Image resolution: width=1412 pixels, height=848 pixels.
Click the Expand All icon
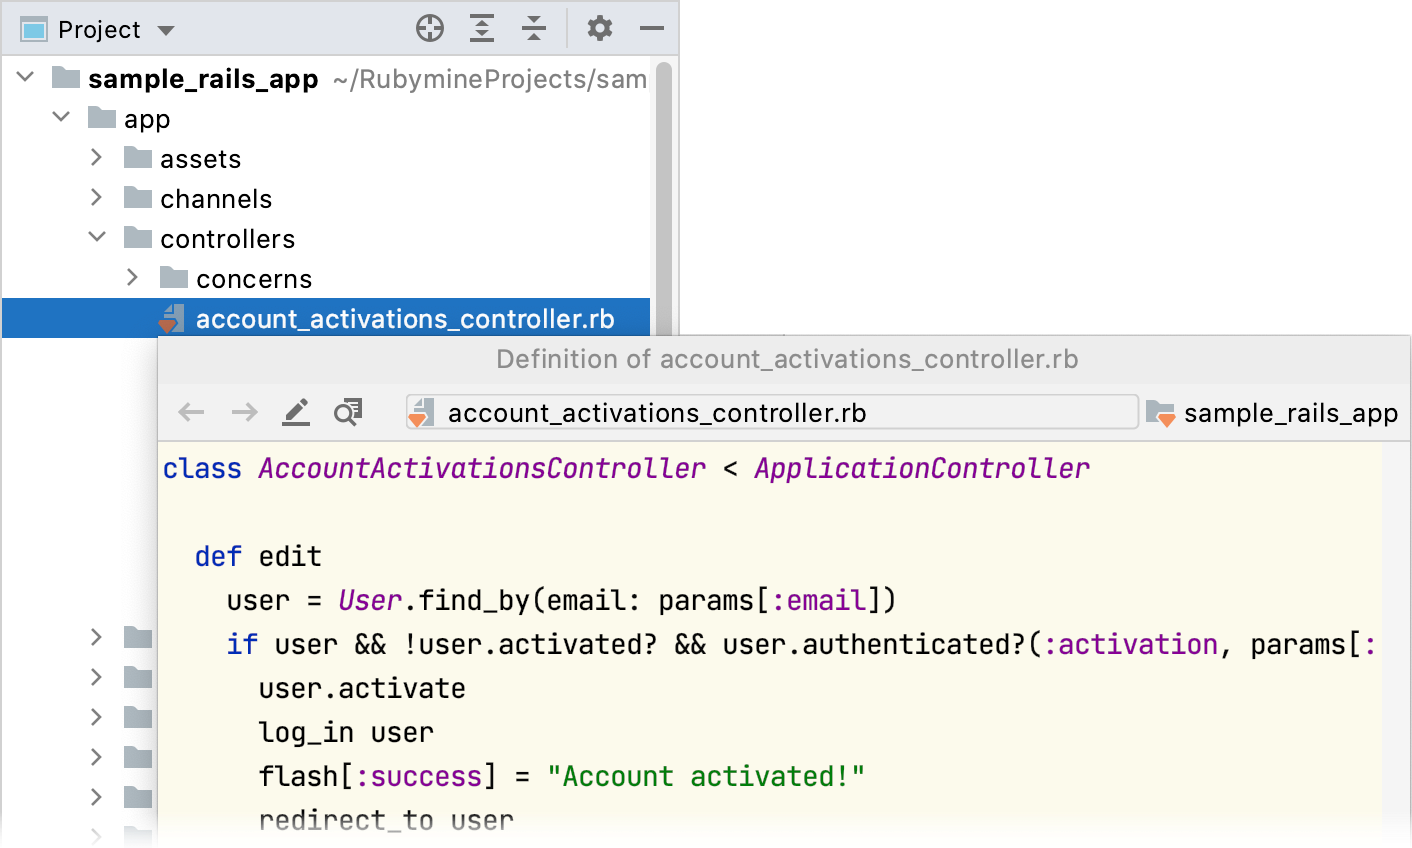pos(482,28)
